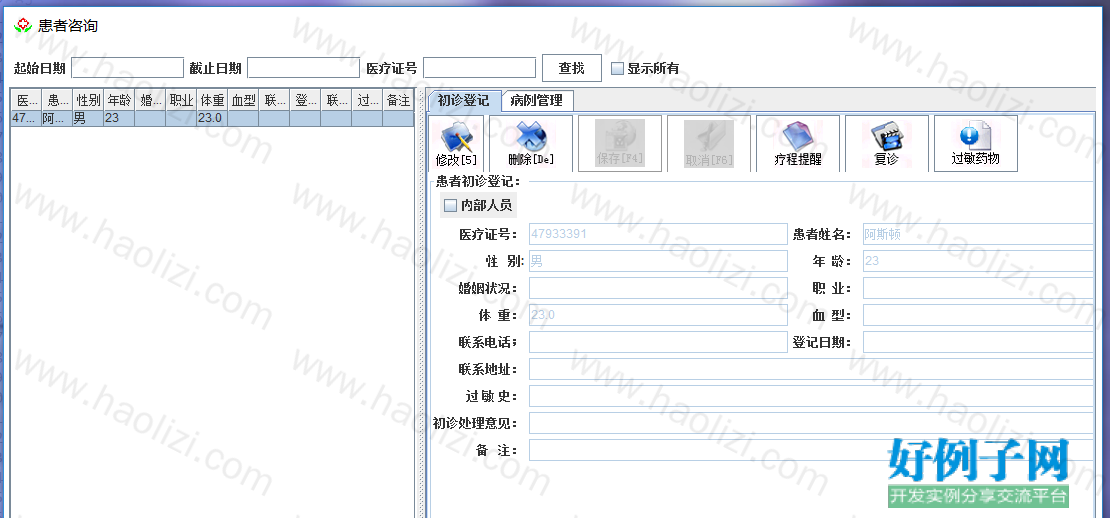Click the 年龄 column header

(x=119, y=100)
